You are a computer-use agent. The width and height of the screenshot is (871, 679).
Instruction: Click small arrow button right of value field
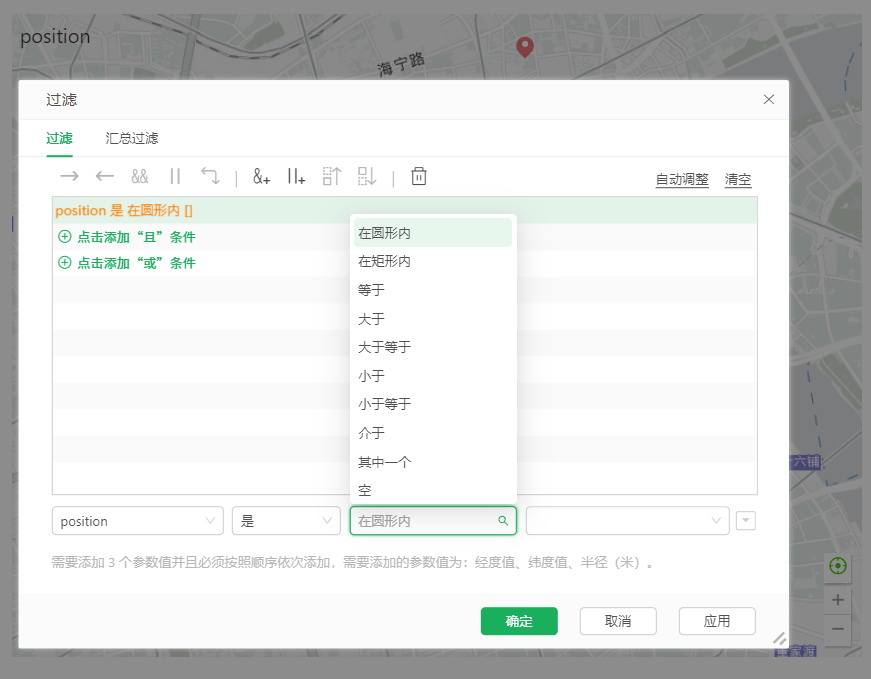tap(745, 521)
